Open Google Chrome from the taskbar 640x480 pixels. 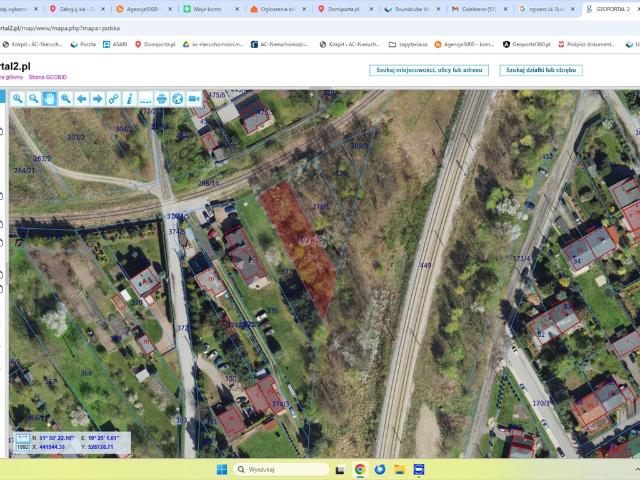(x=360, y=469)
